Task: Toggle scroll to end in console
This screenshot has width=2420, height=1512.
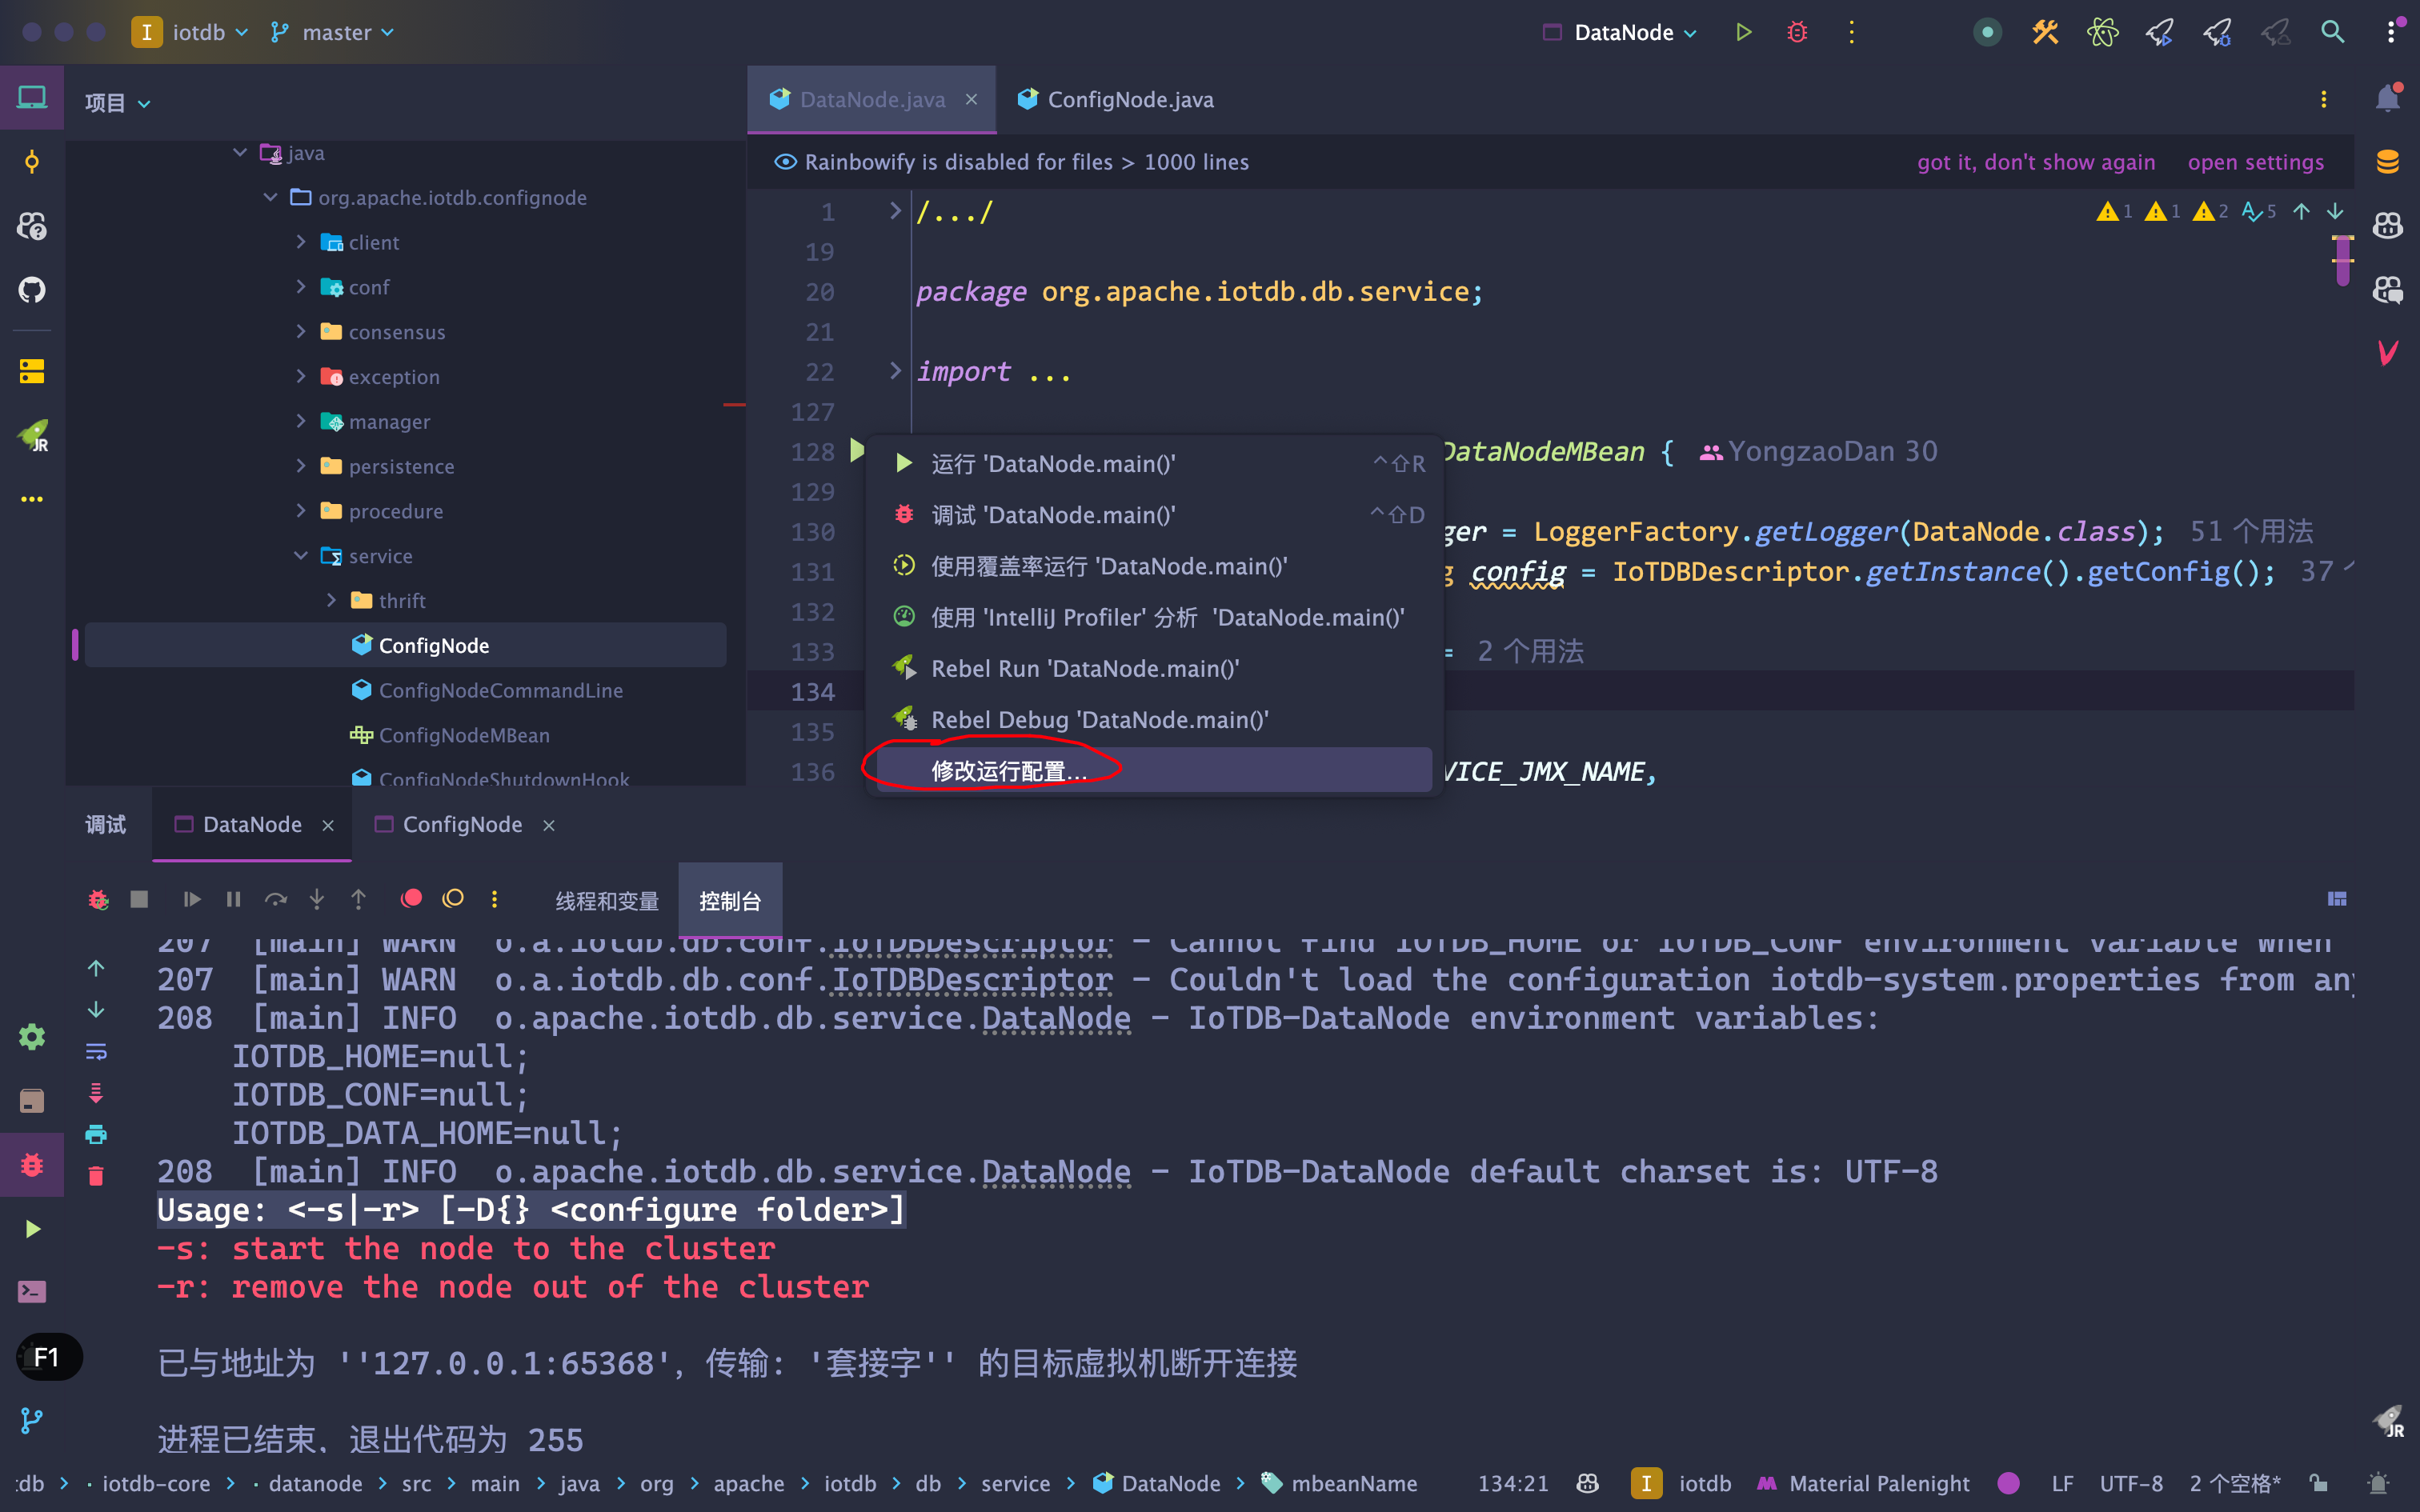Action: [96, 1093]
